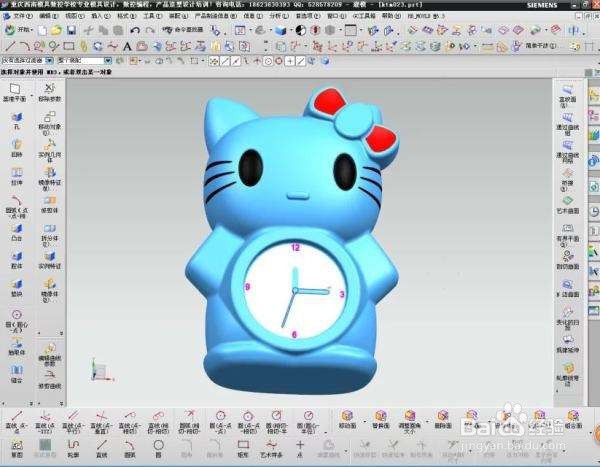Click the 回转 (Revolve) feature tool
The image size is (600, 467).
16,149
